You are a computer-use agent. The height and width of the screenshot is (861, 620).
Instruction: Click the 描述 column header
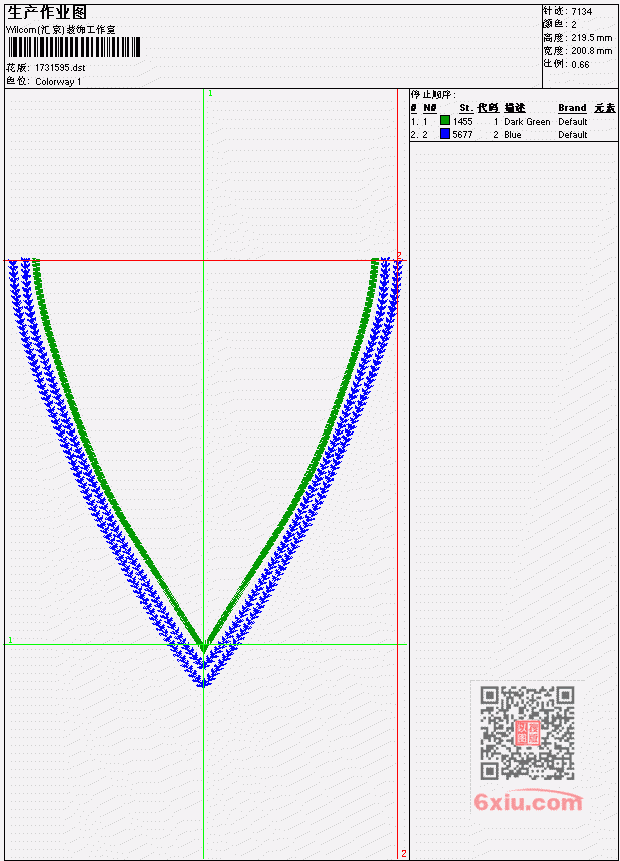point(515,108)
